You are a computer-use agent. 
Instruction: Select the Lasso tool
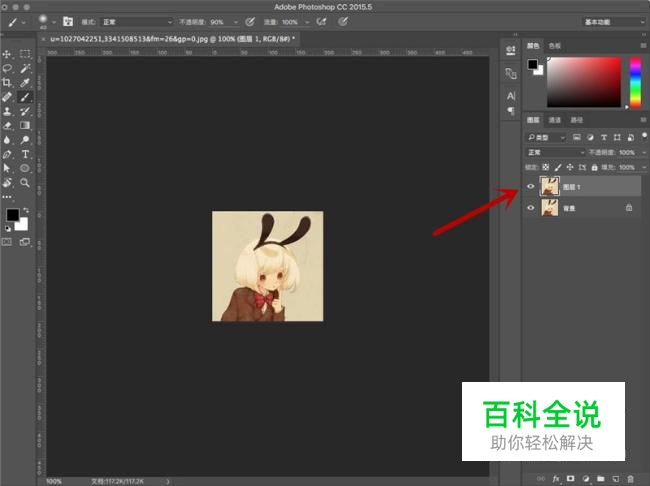pos(8,68)
